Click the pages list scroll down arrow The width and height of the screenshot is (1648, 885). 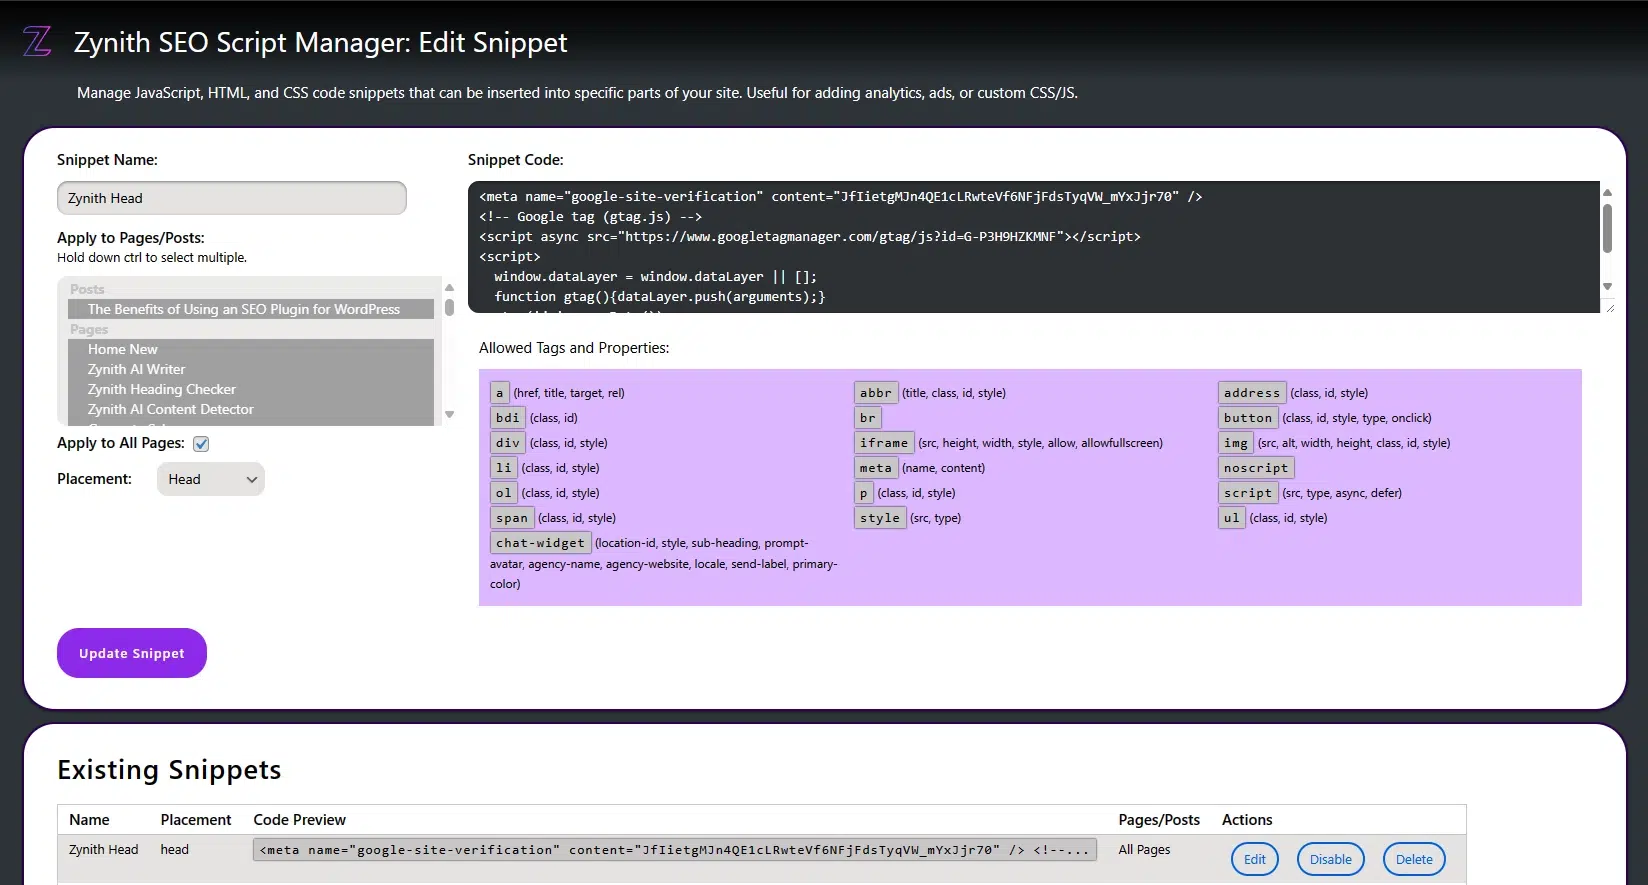(449, 414)
